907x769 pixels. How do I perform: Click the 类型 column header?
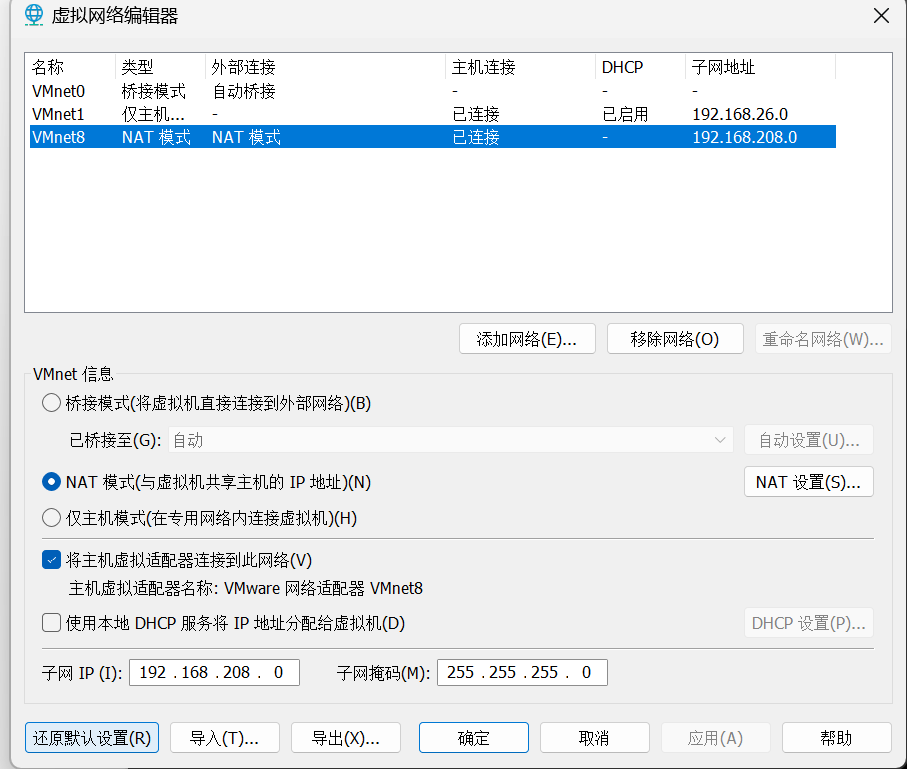point(160,67)
